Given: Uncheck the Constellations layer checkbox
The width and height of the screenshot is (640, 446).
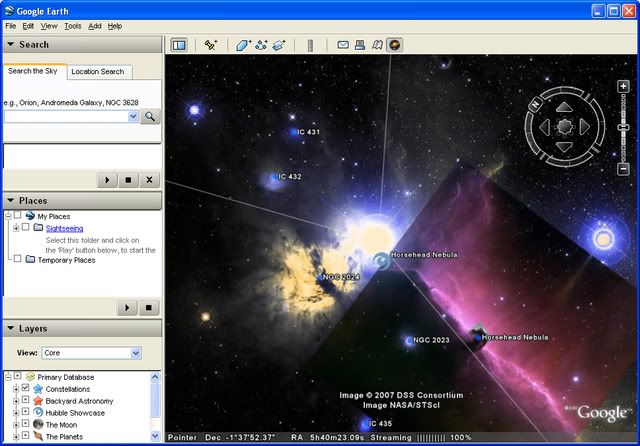Looking at the screenshot, I should tap(25, 389).
